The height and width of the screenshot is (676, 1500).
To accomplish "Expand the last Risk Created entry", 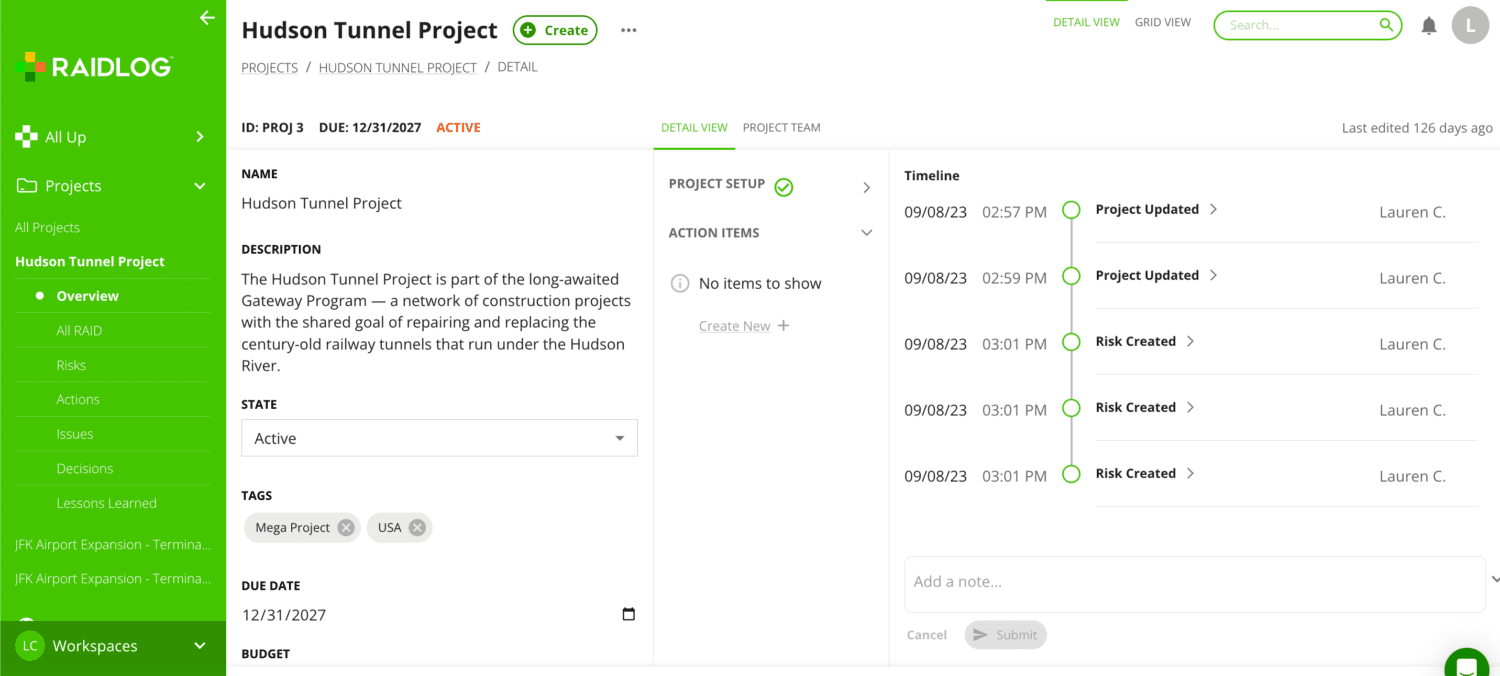I will coord(1190,473).
